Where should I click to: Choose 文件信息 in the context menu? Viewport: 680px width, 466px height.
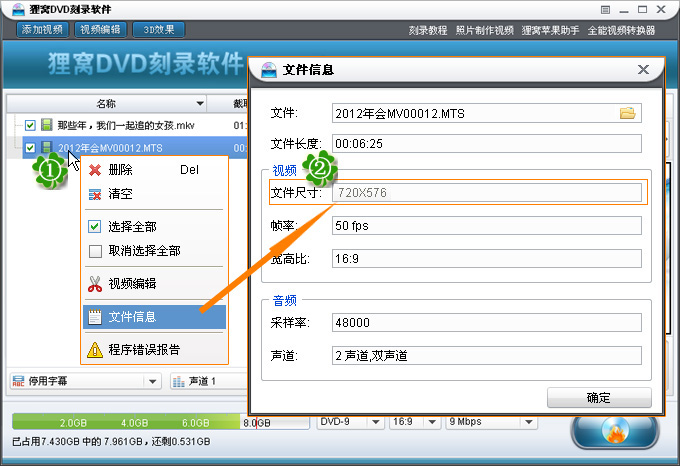click(154, 317)
